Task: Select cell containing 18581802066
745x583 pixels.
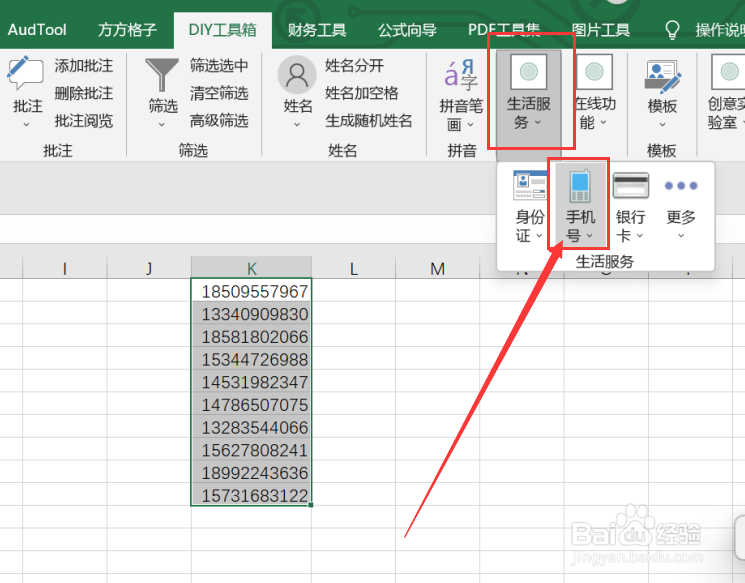Action: point(251,336)
